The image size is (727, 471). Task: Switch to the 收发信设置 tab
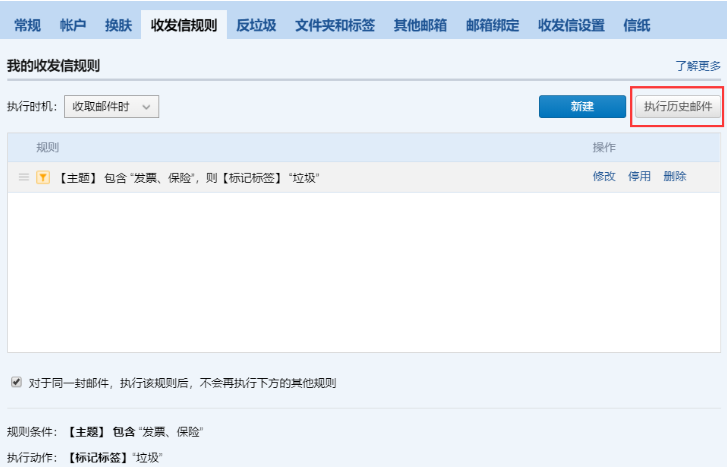(x=571, y=25)
